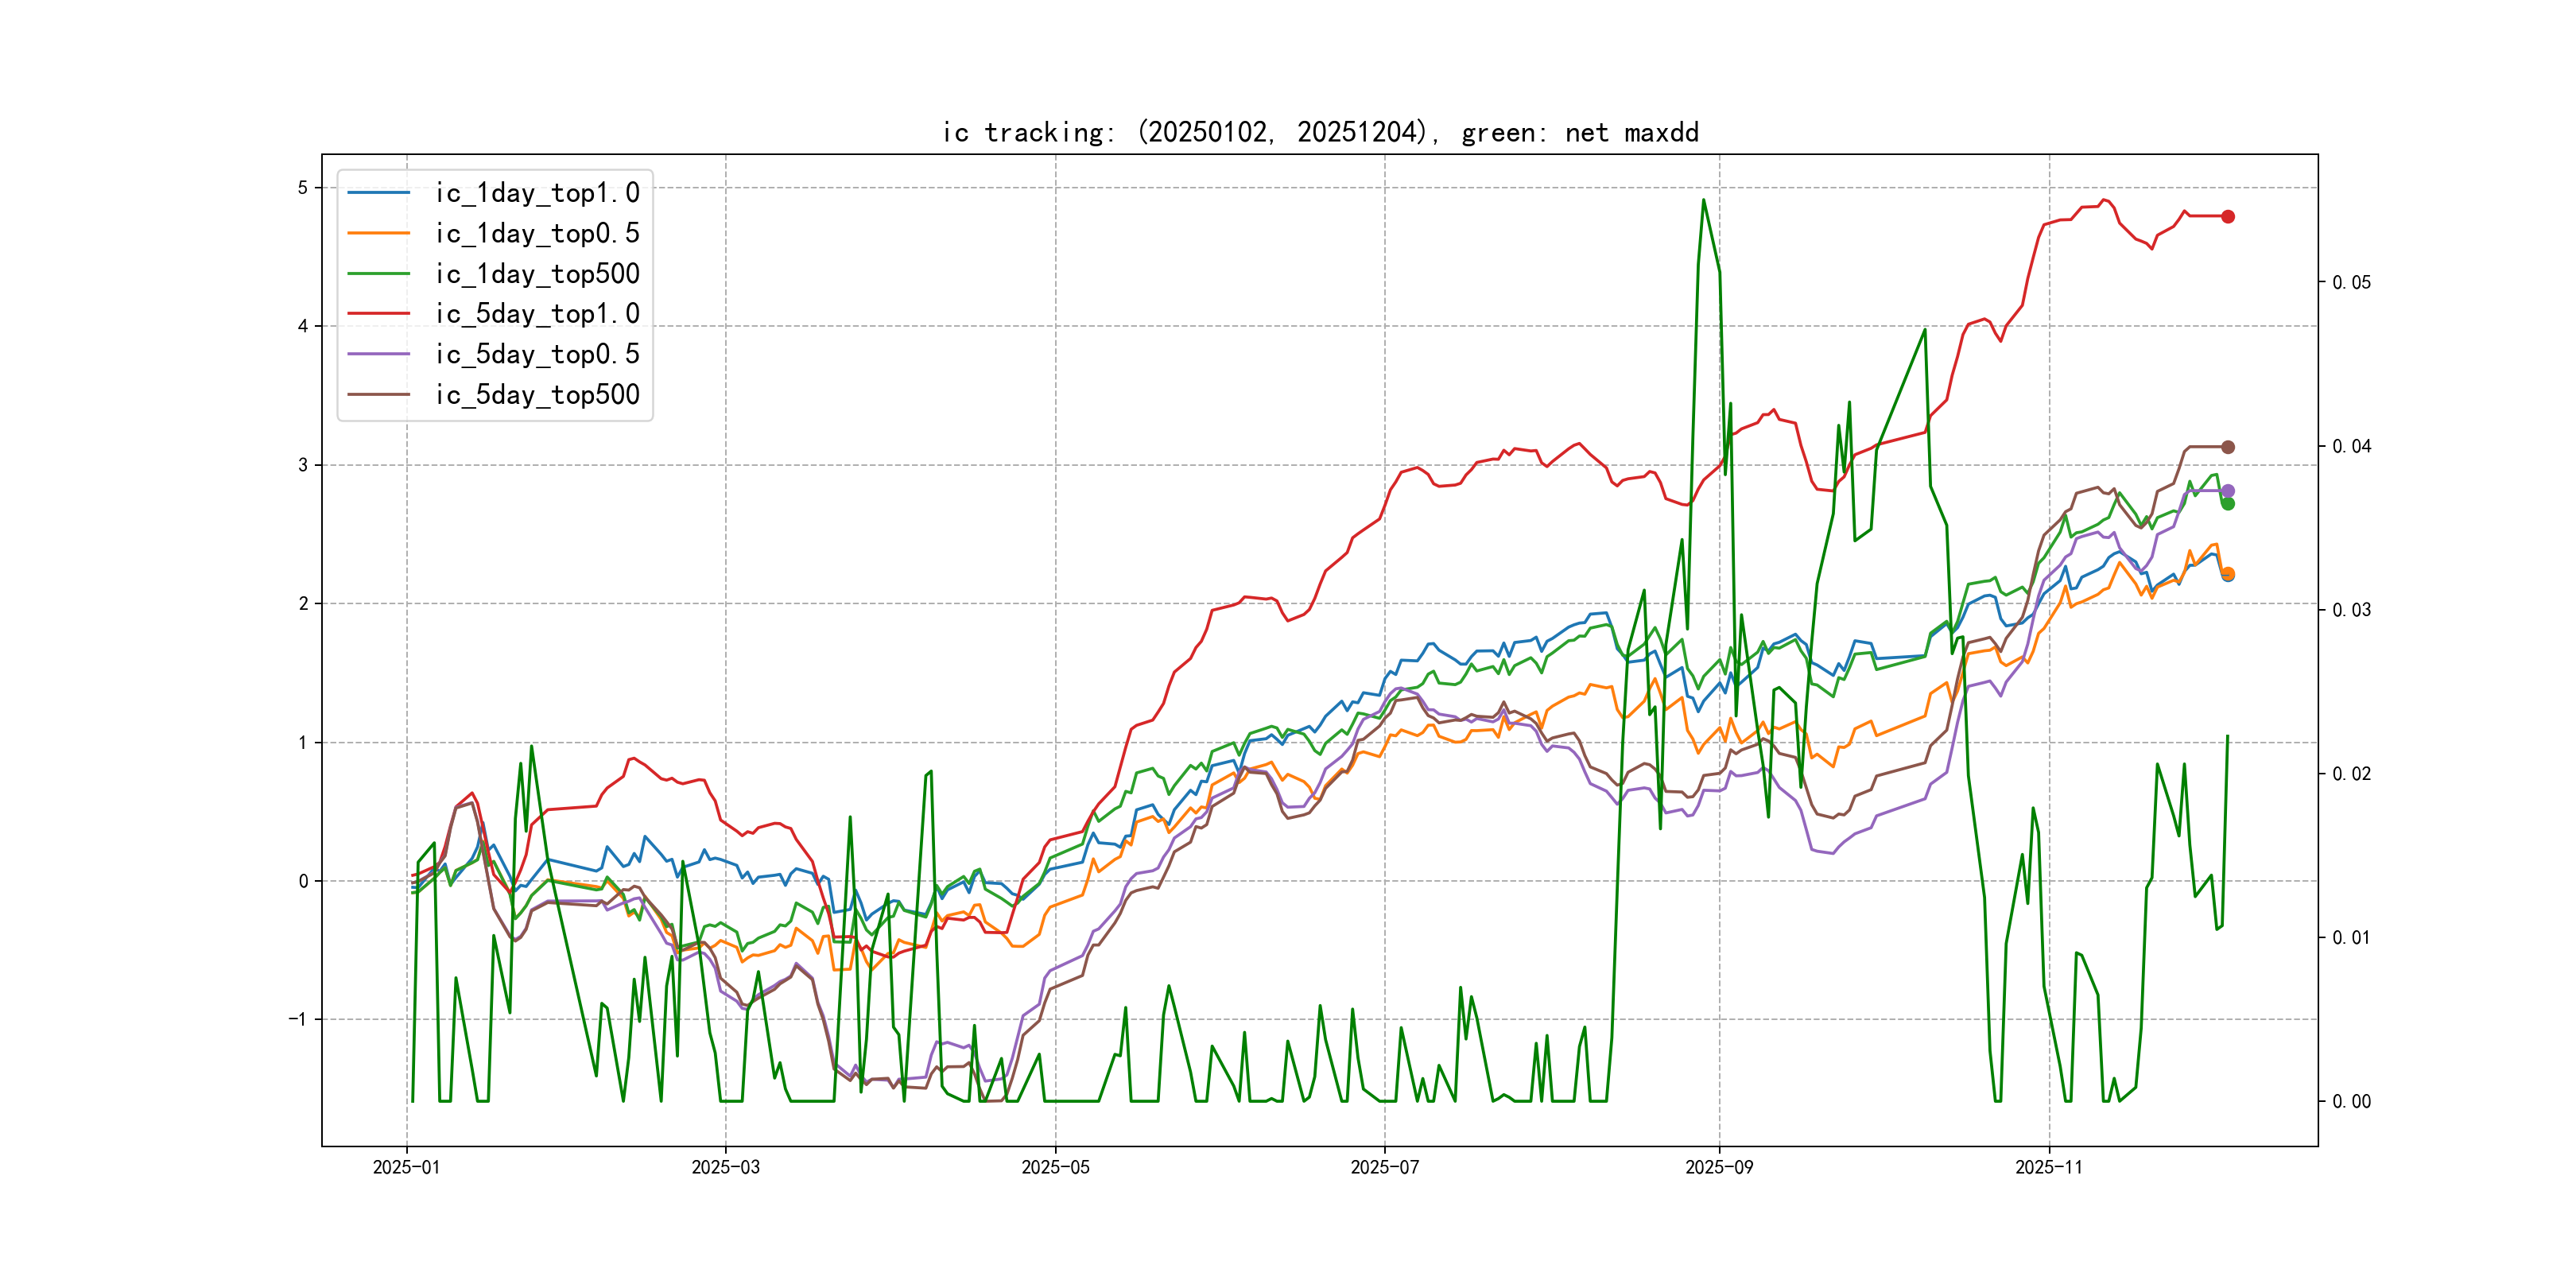Click the chart title text
Image resolution: width=2576 pixels, height=1288 pixels.
[x=1320, y=132]
